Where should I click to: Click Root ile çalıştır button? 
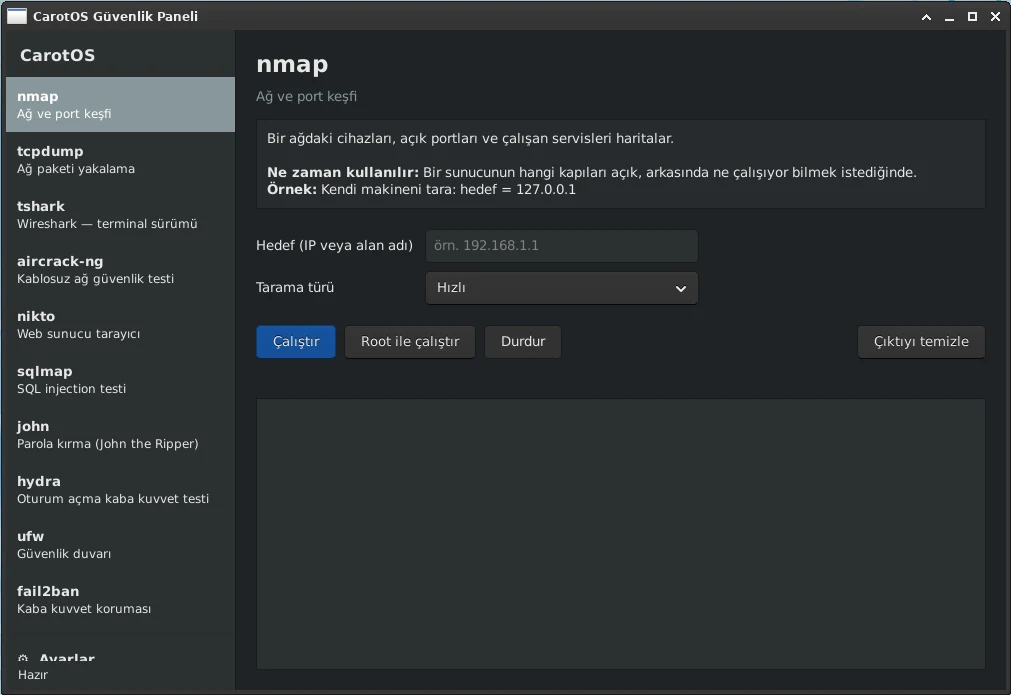(x=410, y=342)
